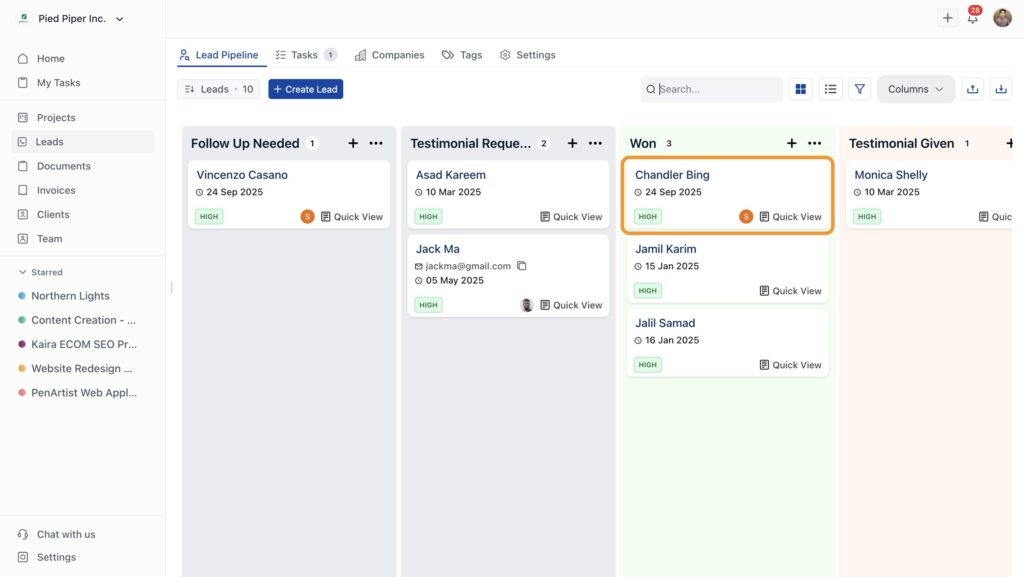Open the filter icon
1024x577 pixels.
coord(859,89)
